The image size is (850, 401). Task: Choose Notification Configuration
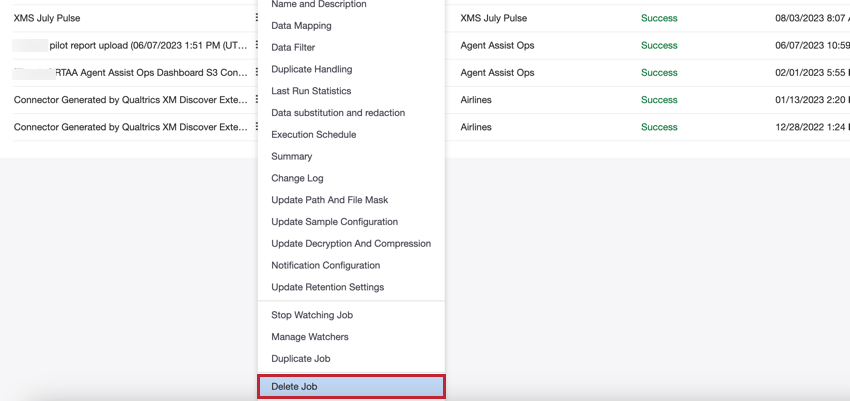click(x=325, y=265)
